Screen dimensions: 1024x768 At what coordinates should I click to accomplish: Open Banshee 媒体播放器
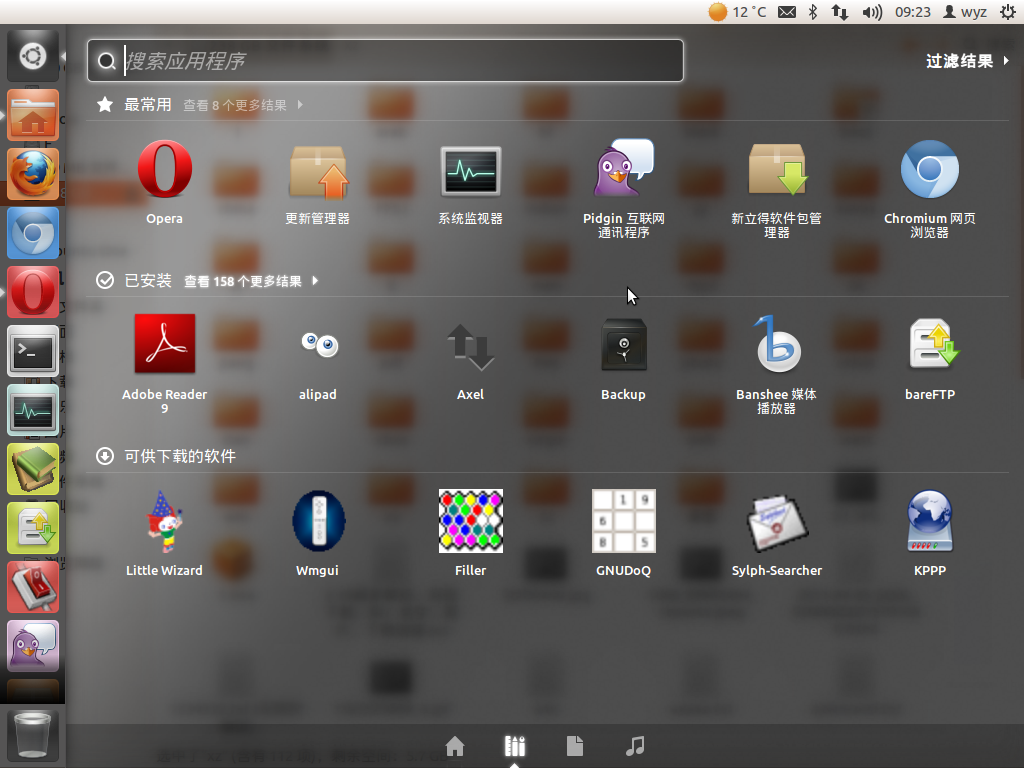tap(776, 364)
